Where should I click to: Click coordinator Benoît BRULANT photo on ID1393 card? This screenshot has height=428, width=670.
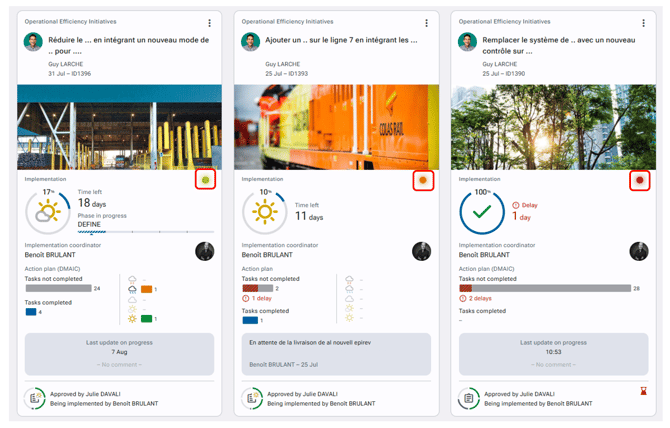pos(422,251)
